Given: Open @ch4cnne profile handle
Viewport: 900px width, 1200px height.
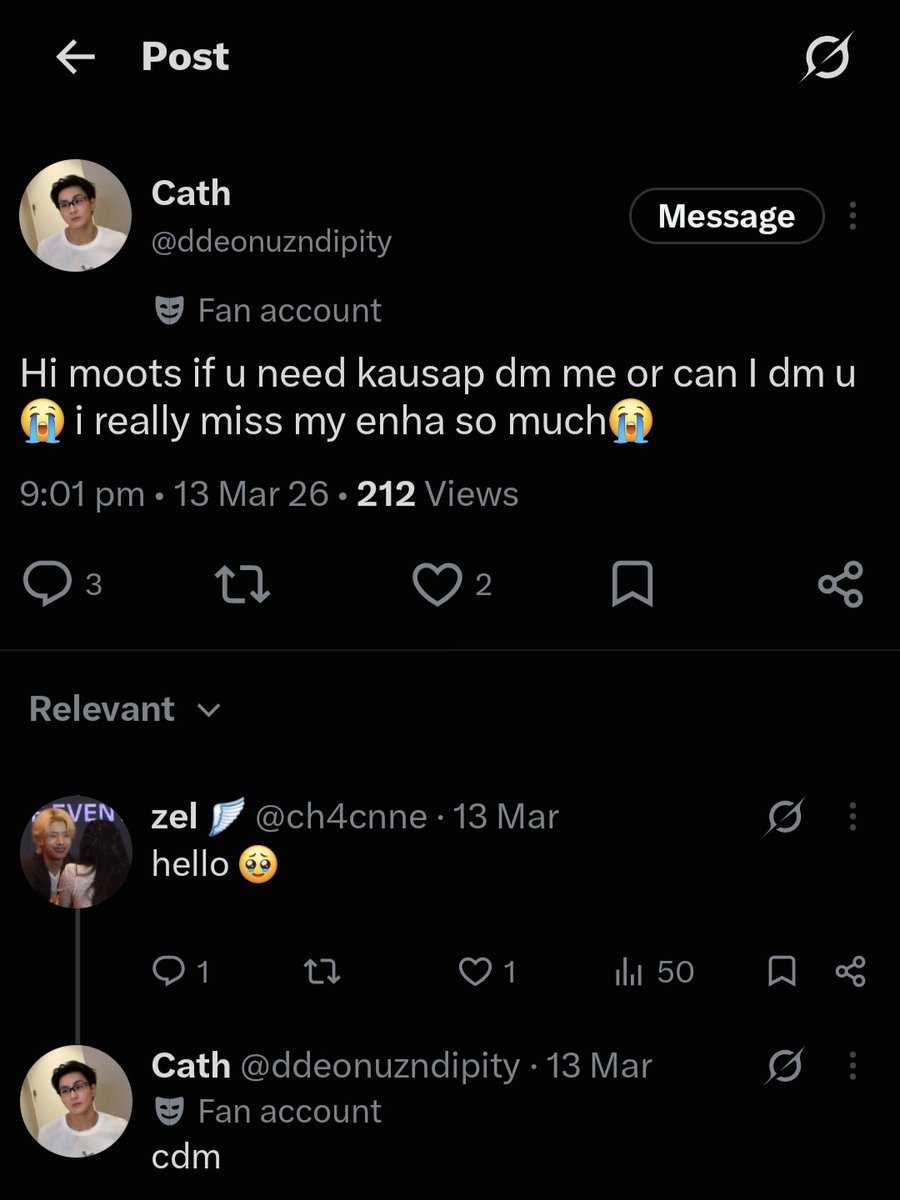Looking at the screenshot, I should pos(342,818).
